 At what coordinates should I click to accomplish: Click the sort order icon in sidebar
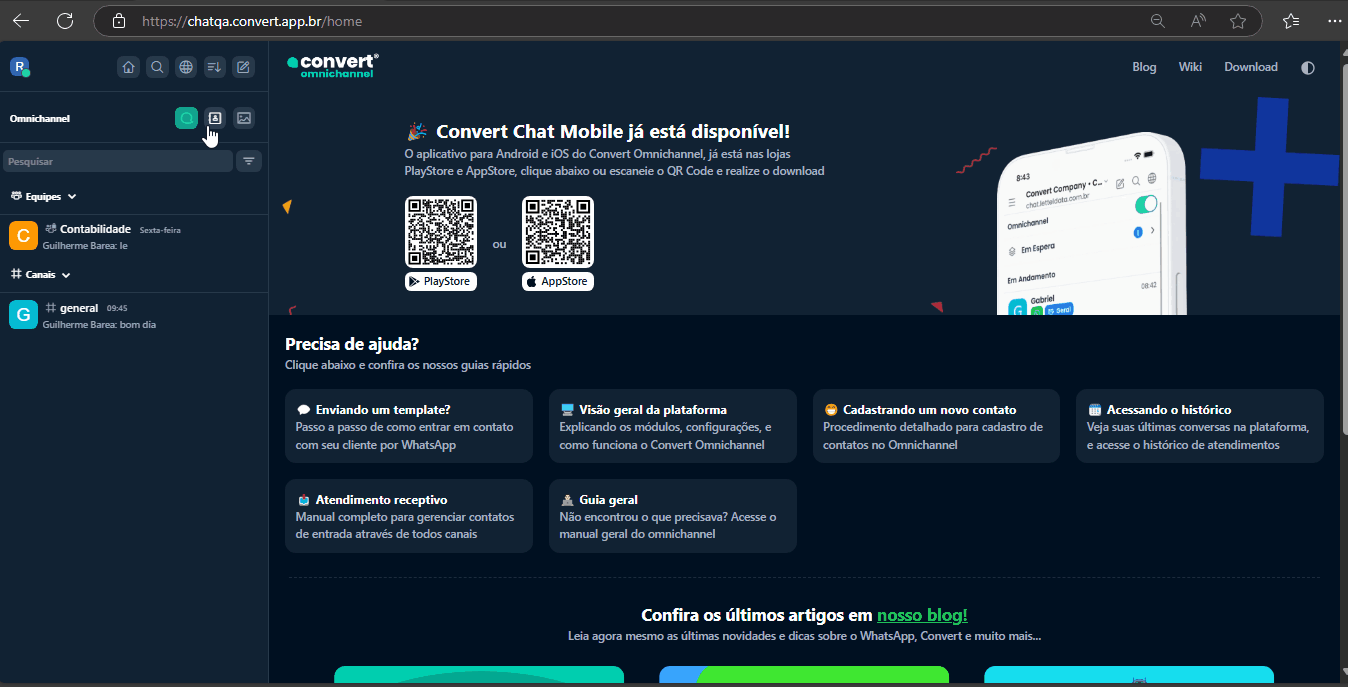click(x=215, y=67)
